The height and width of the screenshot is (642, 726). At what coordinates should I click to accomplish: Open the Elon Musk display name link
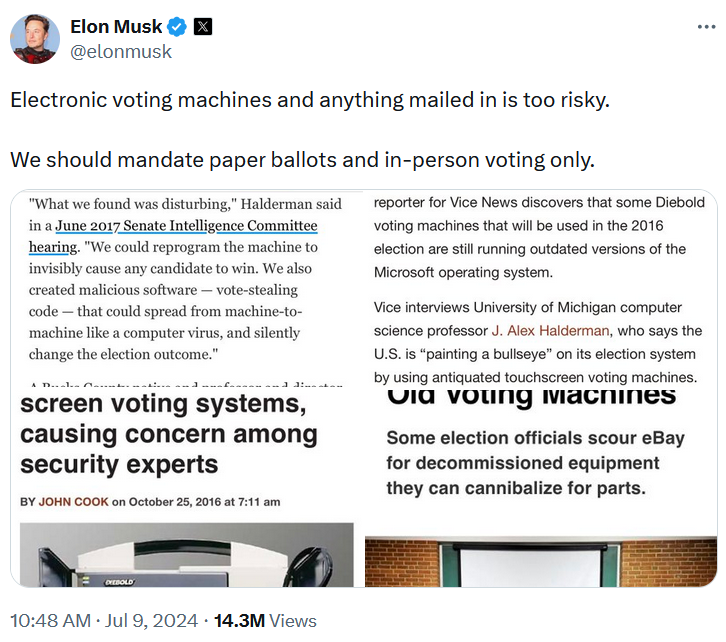pos(114,27)
